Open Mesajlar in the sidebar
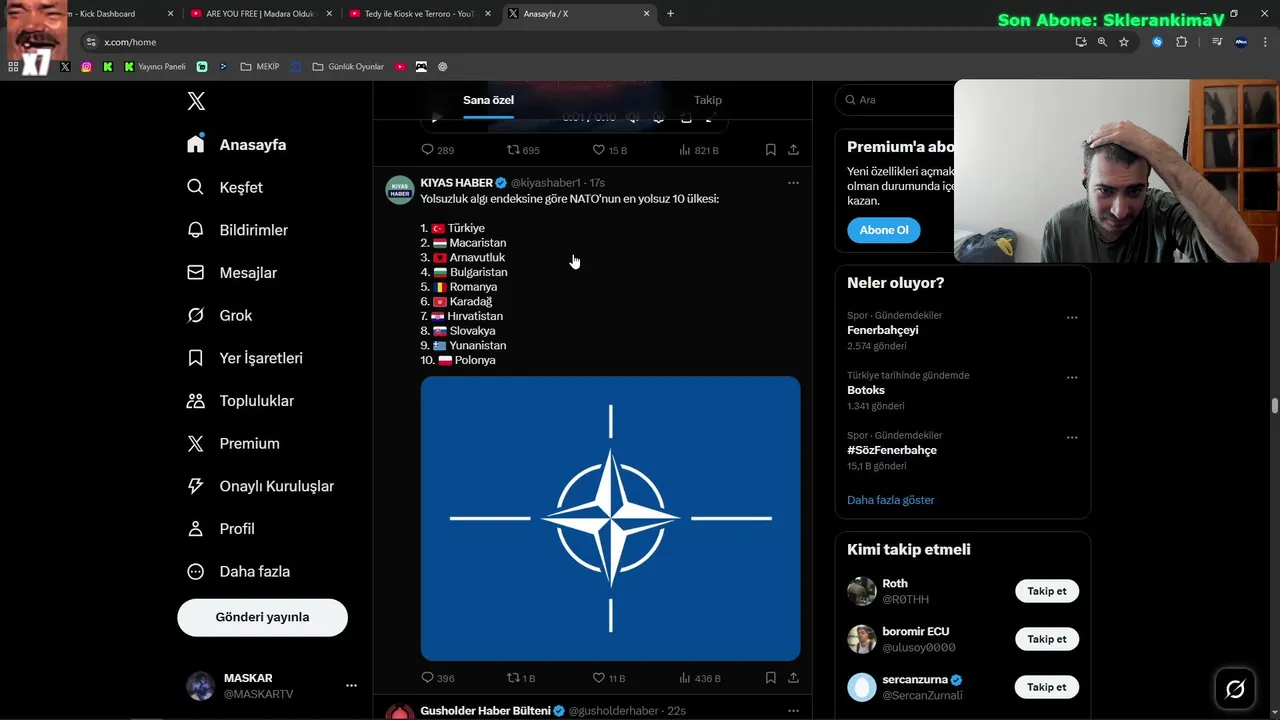The width and height of the screenshot is (1280, 720). pyautogui.click(x=233, y=273)
